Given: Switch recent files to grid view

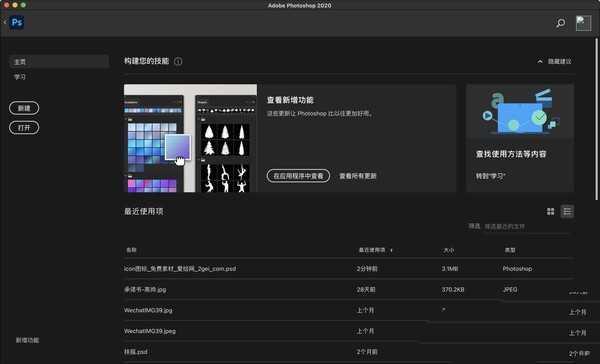Looking at the screenshot, I should tap(550, 211).
